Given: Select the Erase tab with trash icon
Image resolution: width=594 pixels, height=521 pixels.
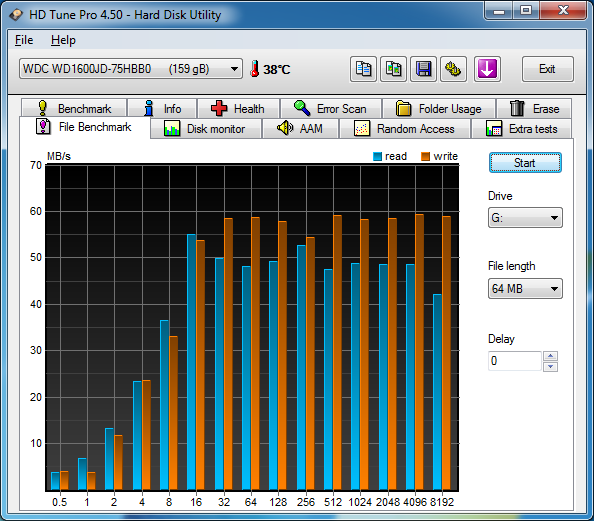Looking at the screenshot, I should tap(534, 109).
